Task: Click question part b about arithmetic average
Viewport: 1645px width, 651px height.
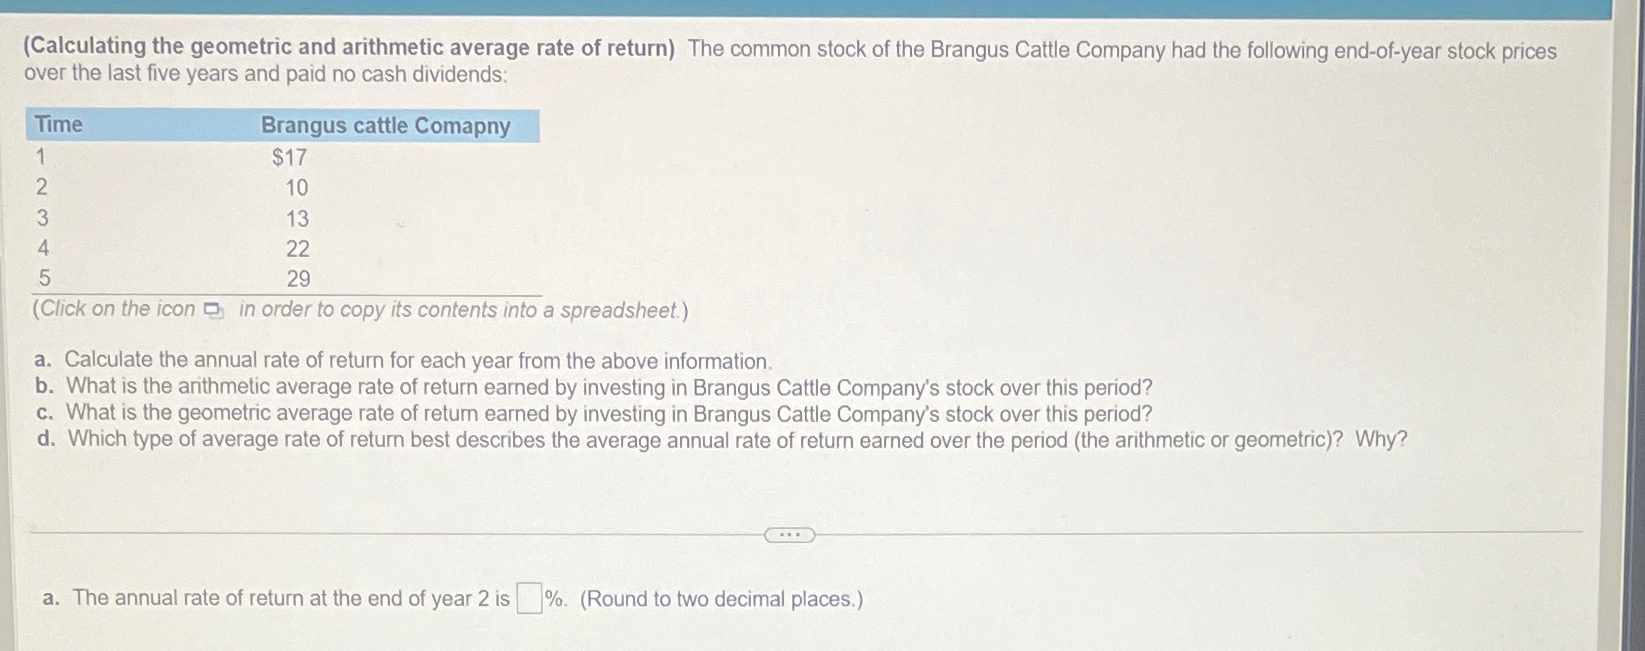Action: [x=593, y=387]
